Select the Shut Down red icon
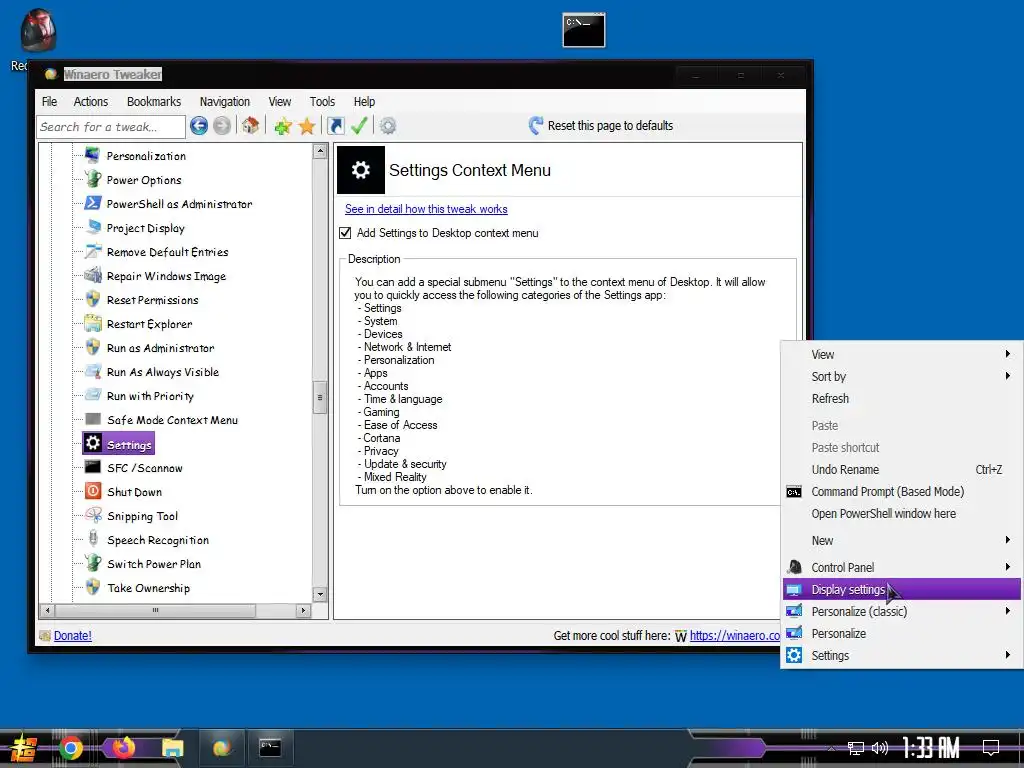Image resolution: width=1024 pixels, height=768 pixels. (93, 491)
